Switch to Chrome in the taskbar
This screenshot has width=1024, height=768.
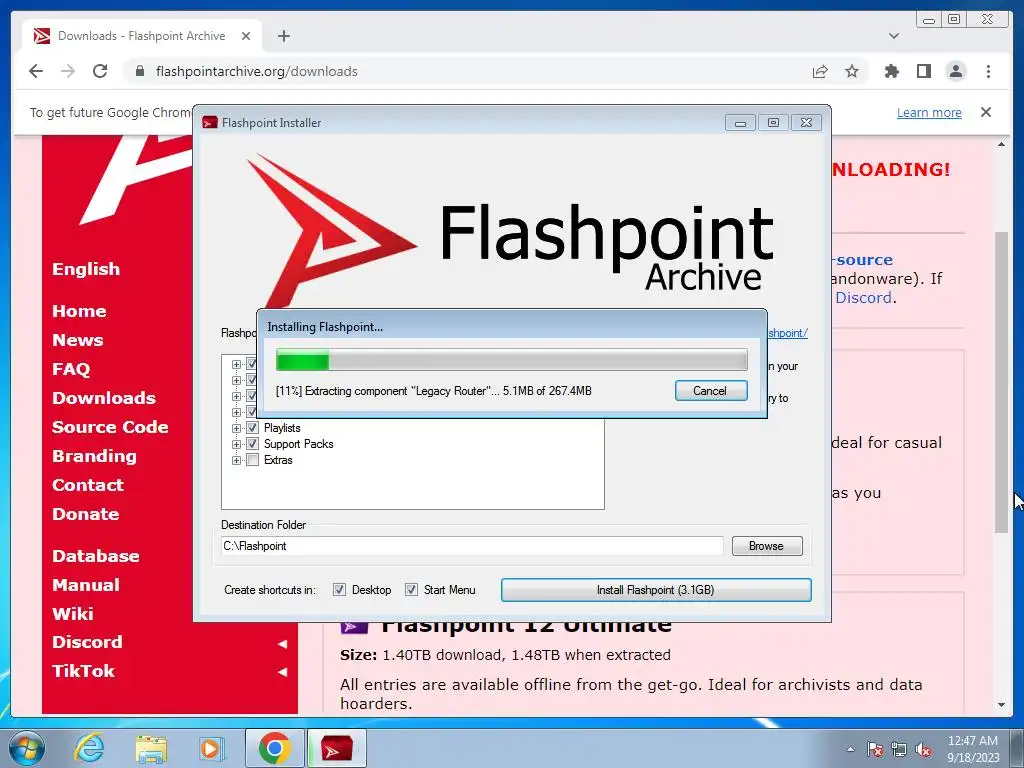274,748
